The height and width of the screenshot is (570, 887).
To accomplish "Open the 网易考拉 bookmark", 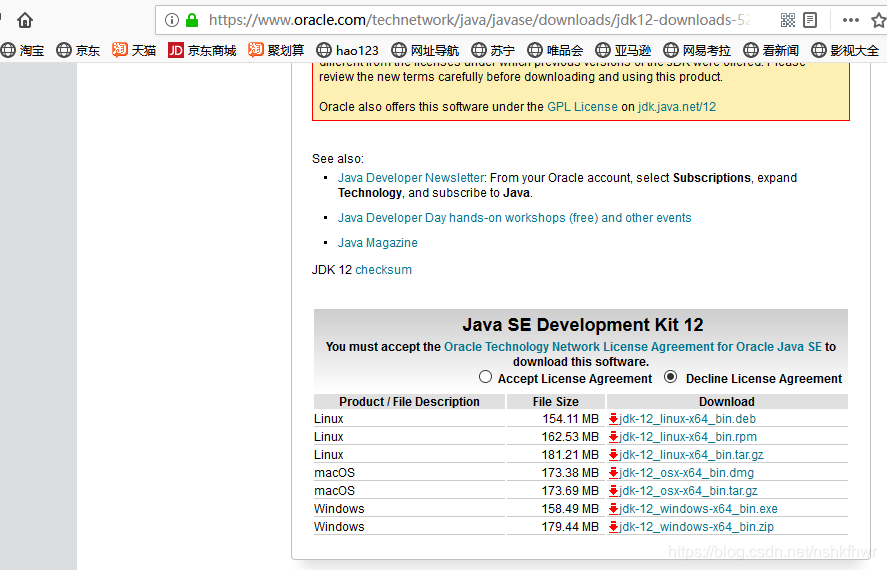I will 697,50.
